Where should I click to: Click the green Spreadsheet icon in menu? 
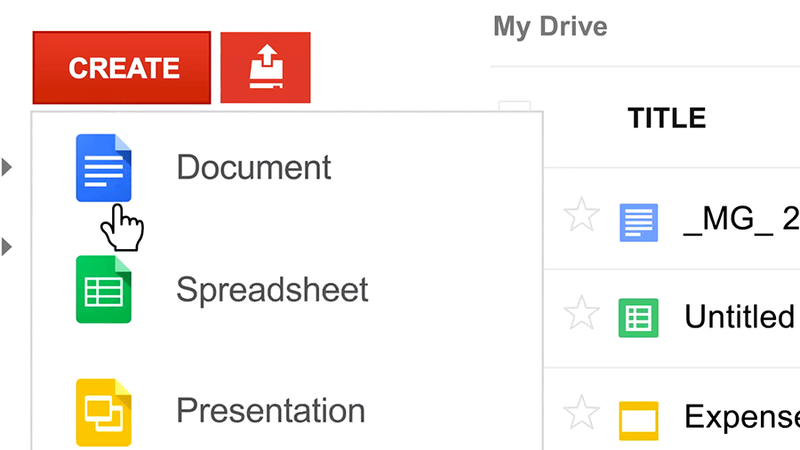[x=104, y=289]
